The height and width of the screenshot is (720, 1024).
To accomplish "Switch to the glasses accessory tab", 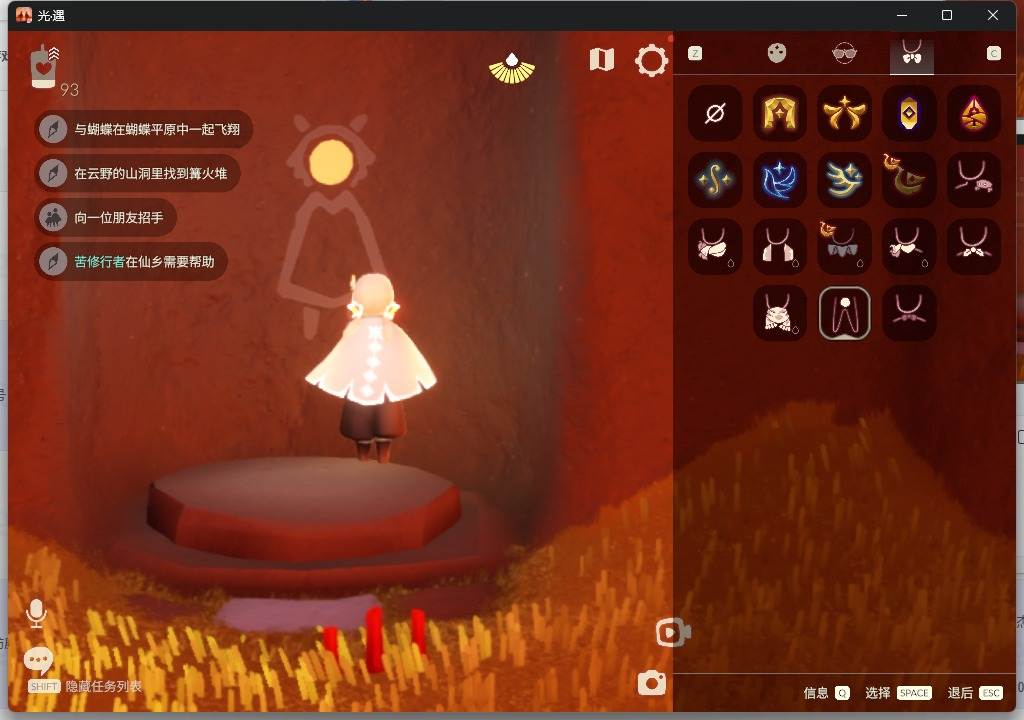I will click(x=844, y=54).
